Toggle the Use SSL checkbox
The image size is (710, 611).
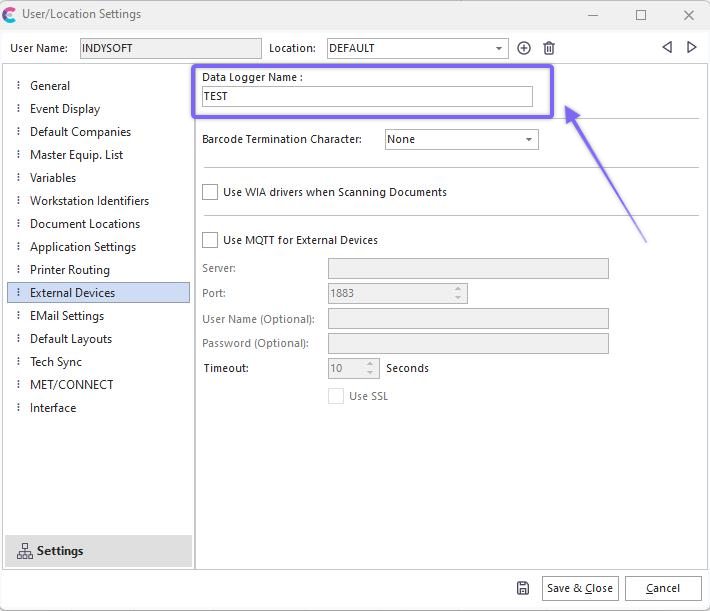pyautogui.click(x=336, y=396)
